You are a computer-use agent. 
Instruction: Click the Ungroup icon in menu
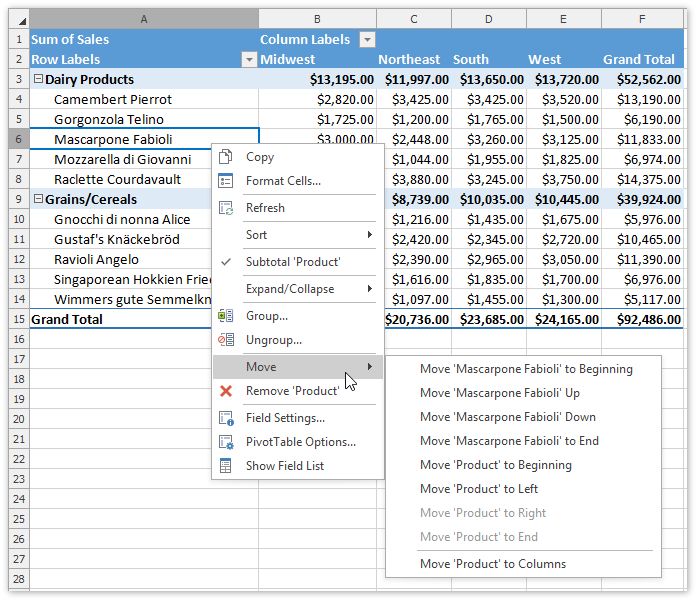[x=226, y=340]
